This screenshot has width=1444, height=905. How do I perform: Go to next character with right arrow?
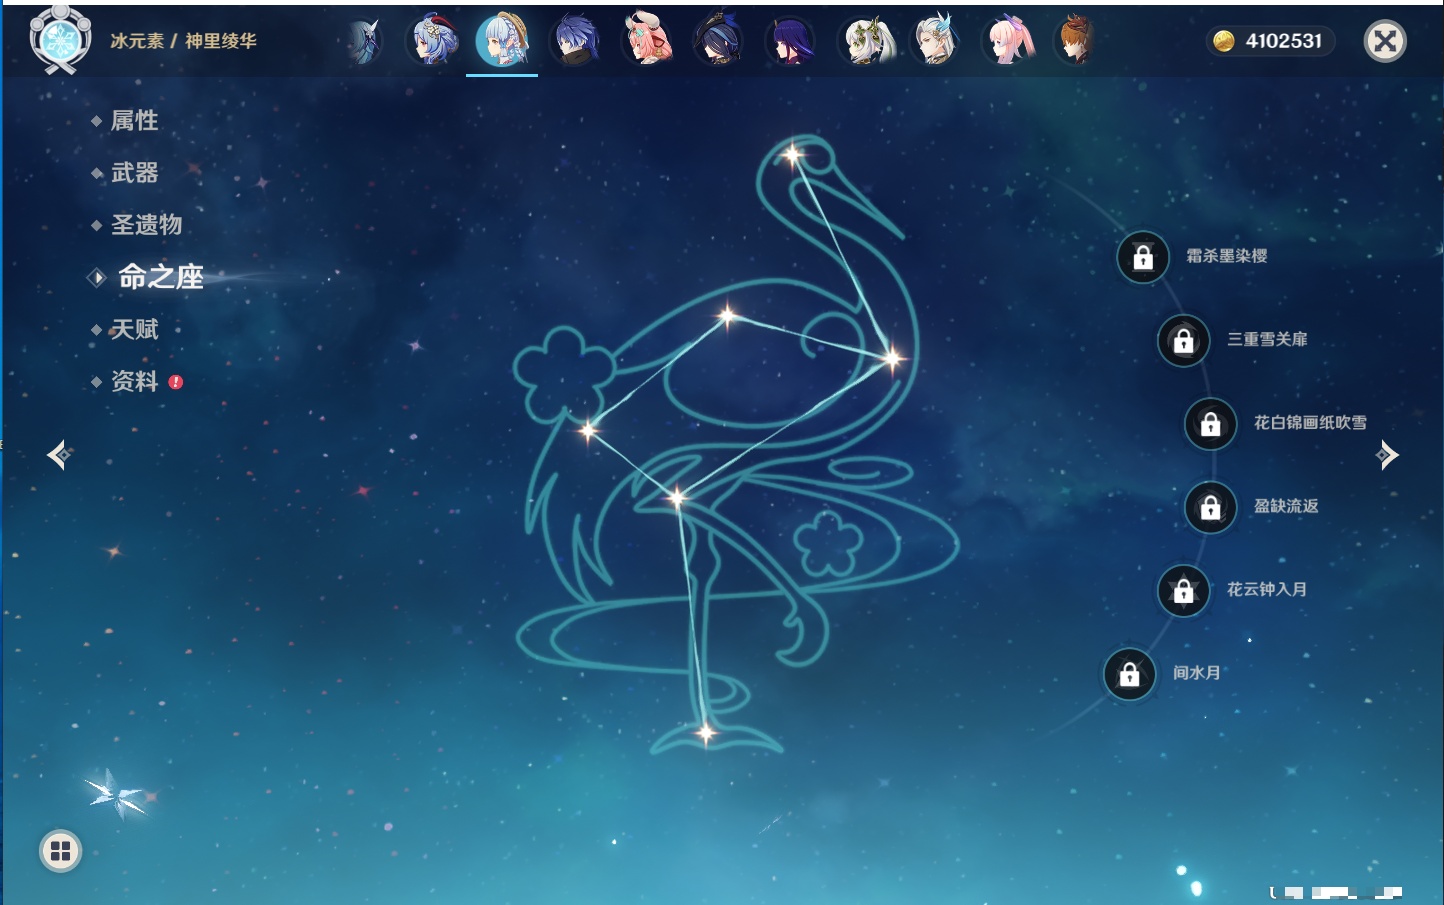tap(1387, 455)
